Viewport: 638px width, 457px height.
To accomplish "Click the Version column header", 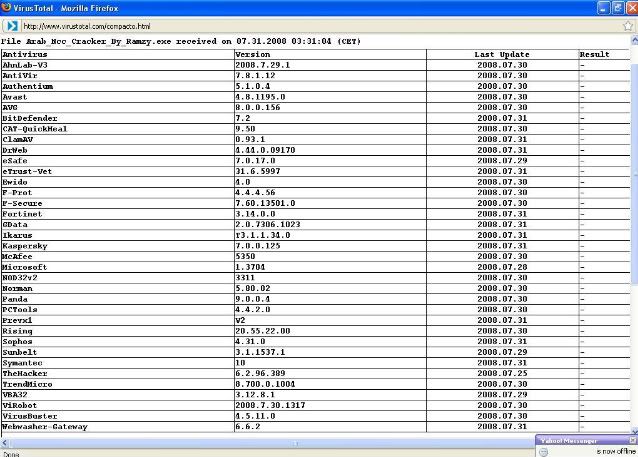I will tap(253, 55).
